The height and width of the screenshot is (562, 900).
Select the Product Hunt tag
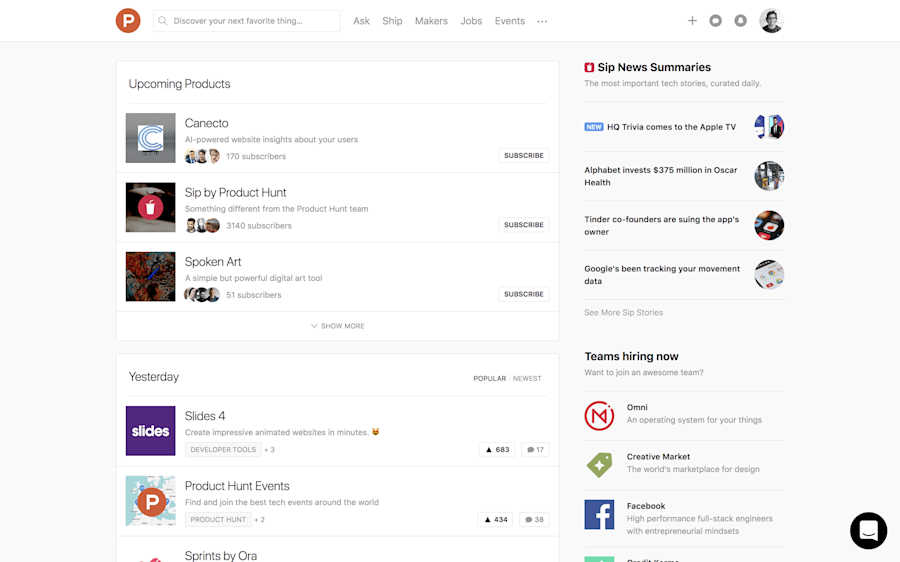(x=218, y=520)
